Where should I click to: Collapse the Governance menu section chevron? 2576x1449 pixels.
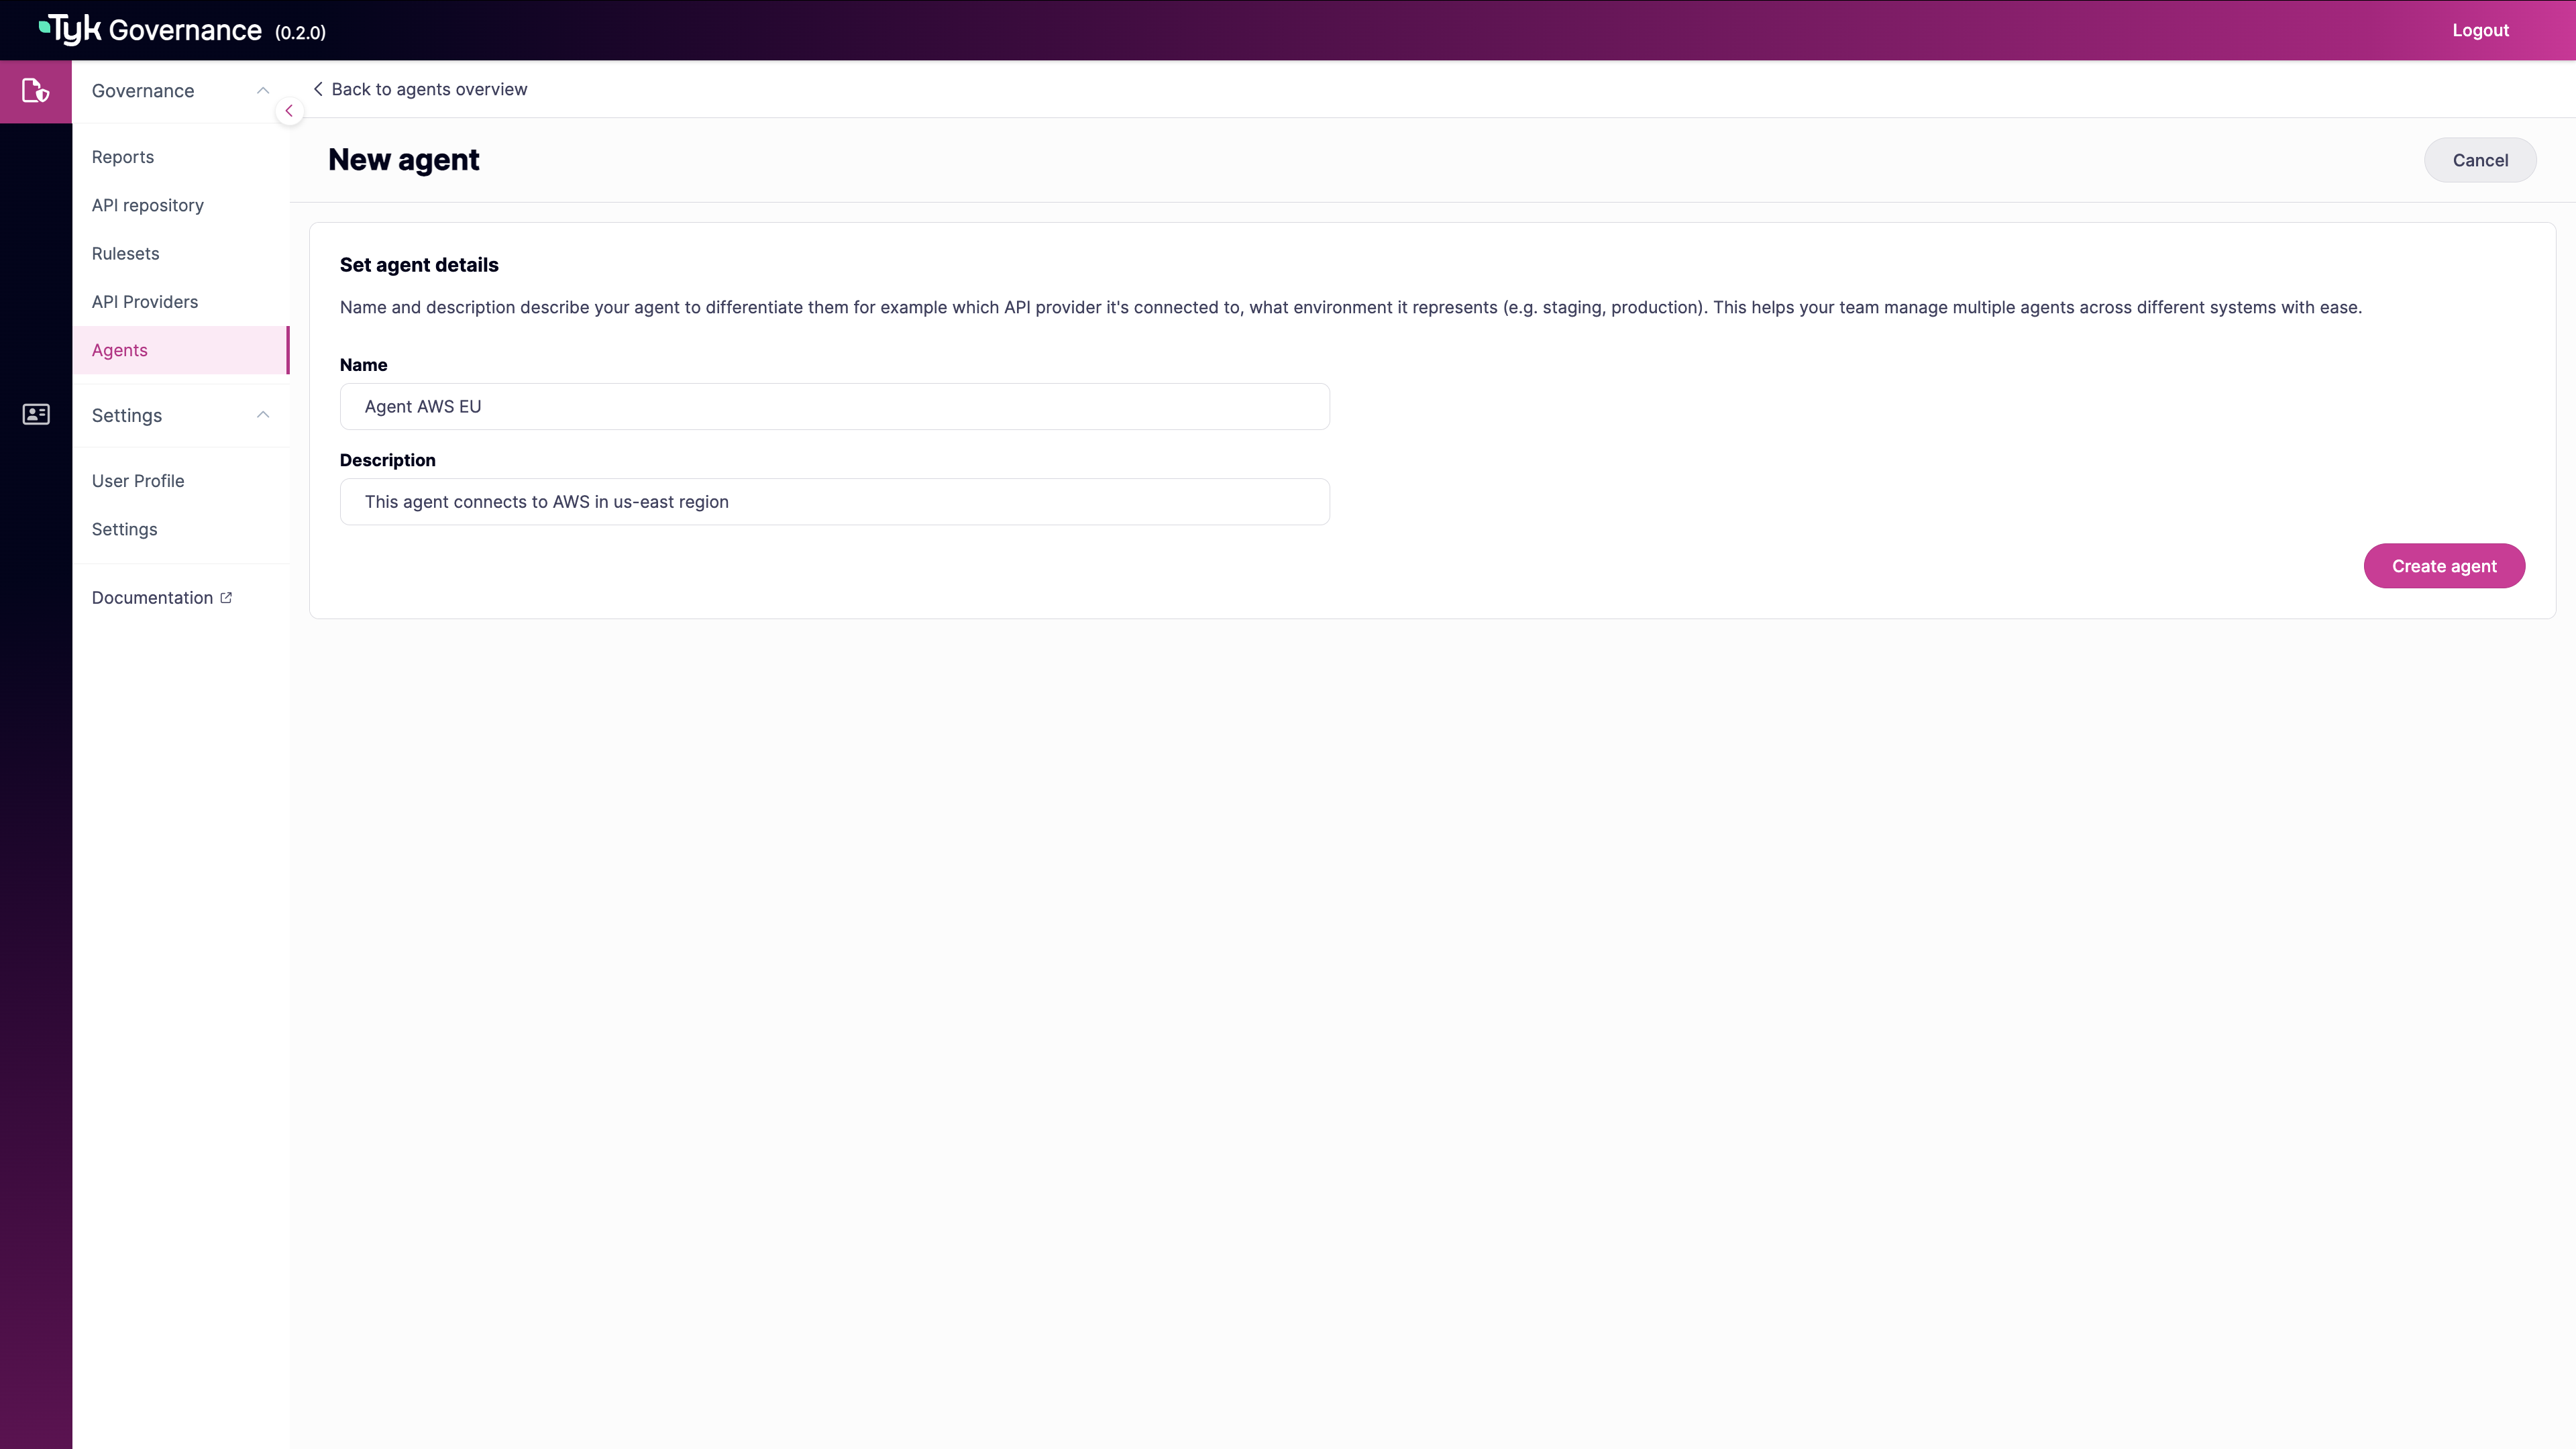(x=263, y=91)
